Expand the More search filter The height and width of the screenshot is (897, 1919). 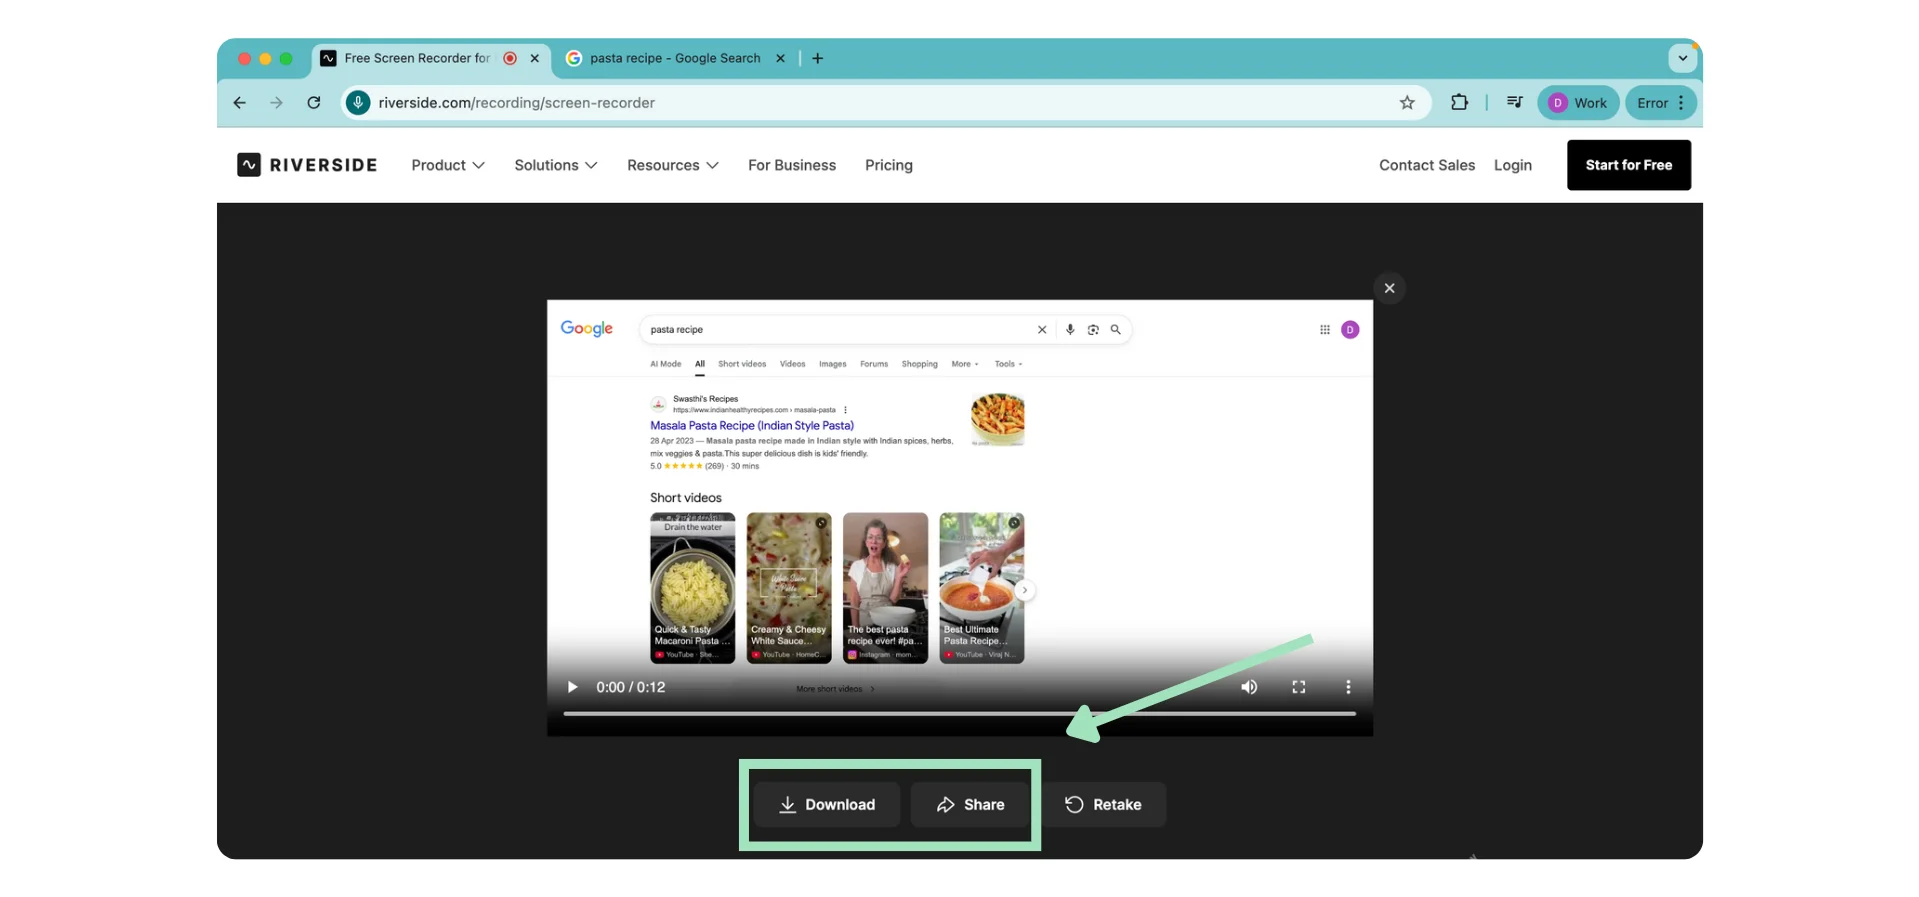tap(965, 364)
